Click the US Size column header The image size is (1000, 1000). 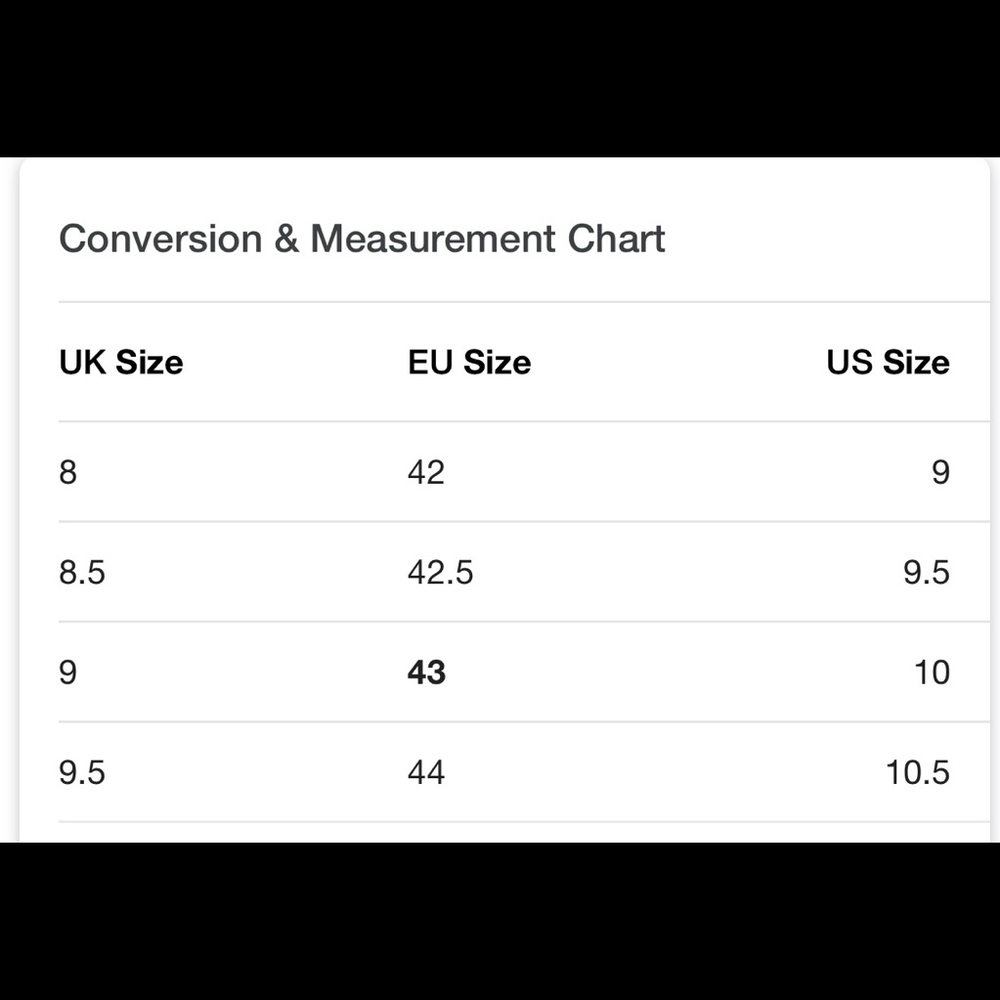[888, 362]
